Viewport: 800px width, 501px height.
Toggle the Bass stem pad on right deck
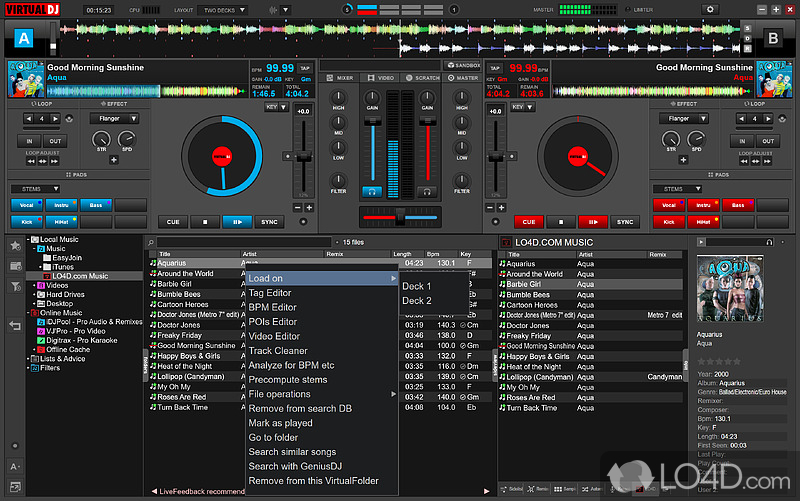(x=737, y=205)
